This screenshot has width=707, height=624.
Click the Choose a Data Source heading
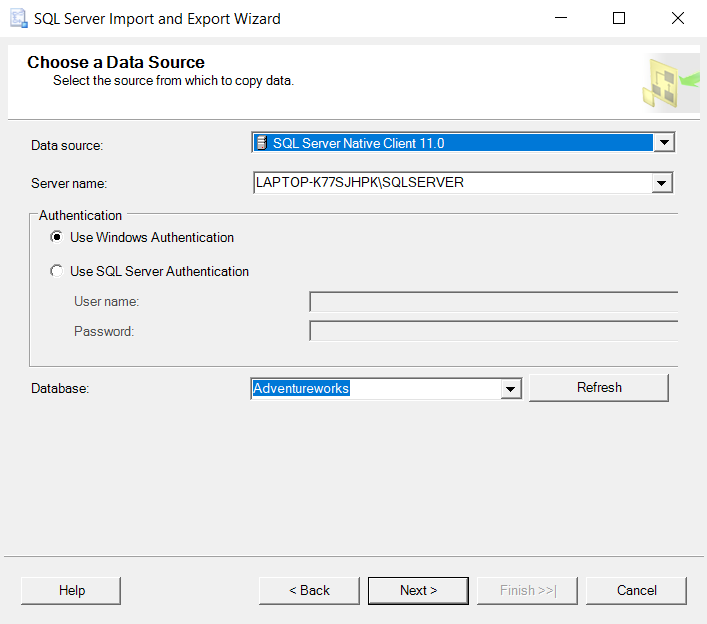point(116,62)
